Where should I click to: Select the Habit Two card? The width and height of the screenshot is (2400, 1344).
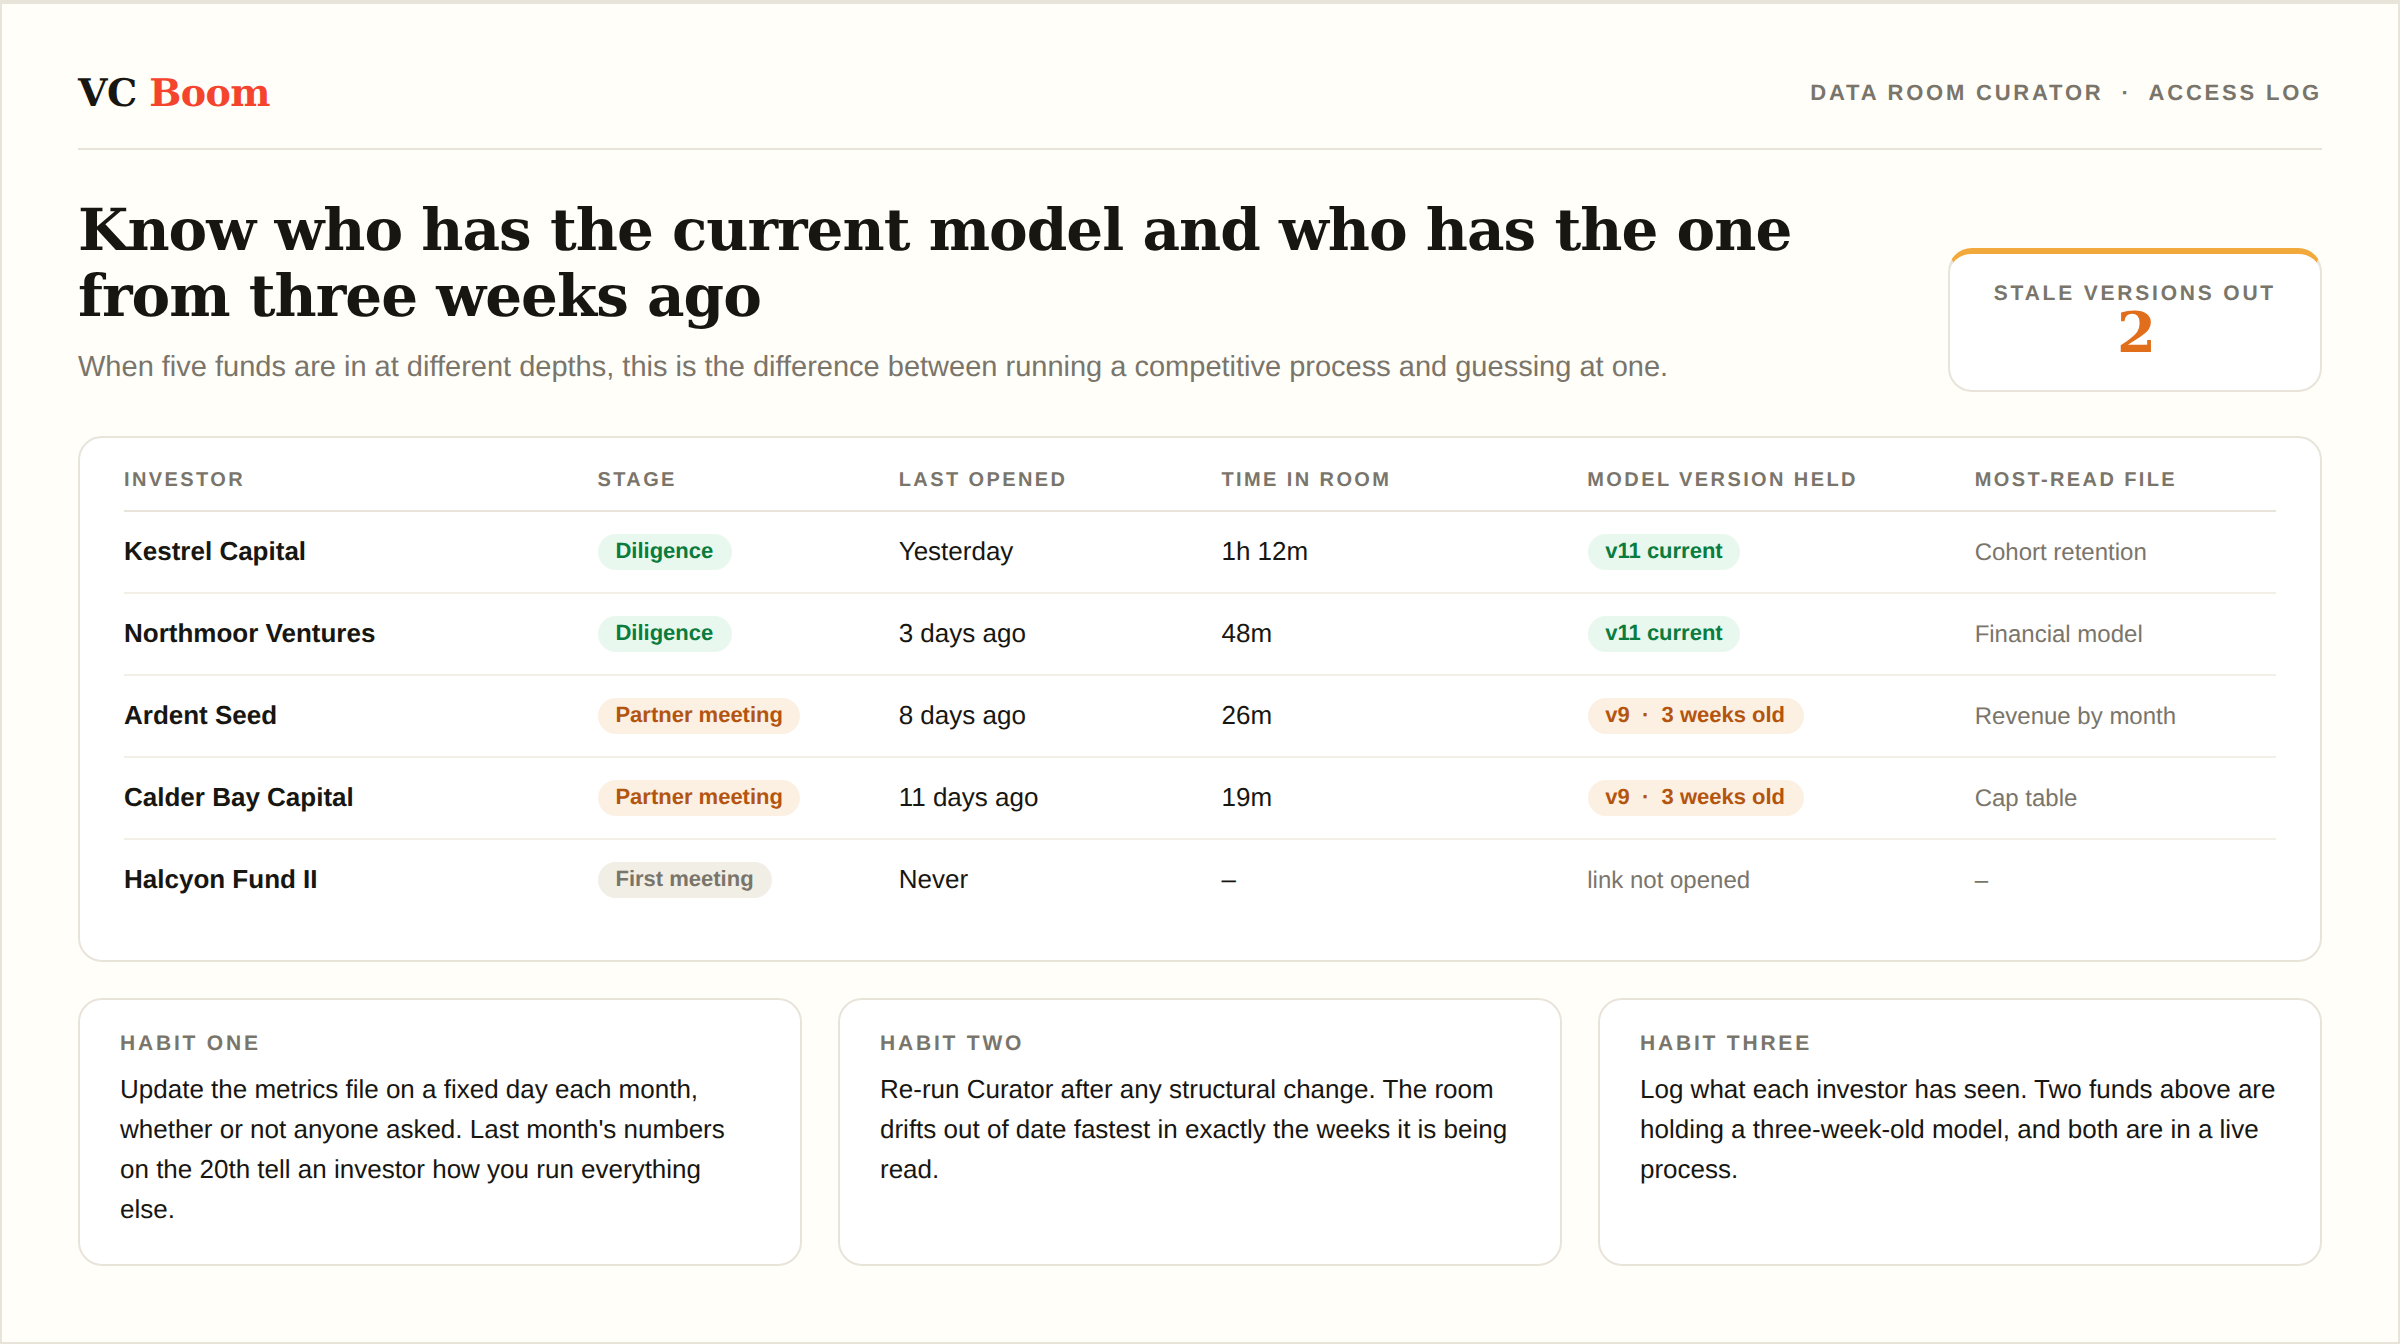(x=1200, y=1132)
